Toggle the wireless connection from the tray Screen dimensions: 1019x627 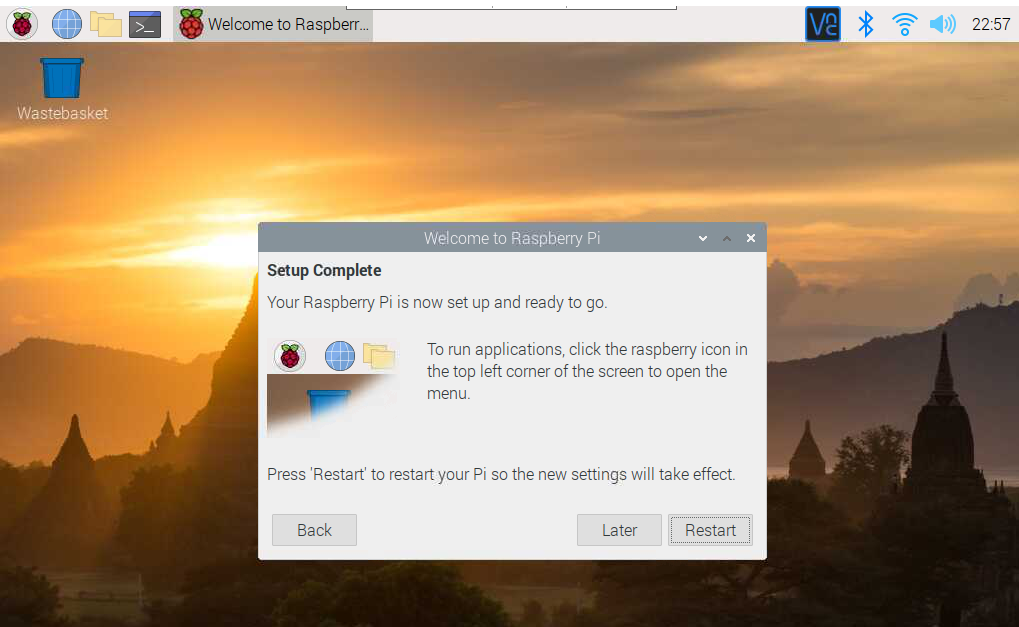tap(903, 23)
